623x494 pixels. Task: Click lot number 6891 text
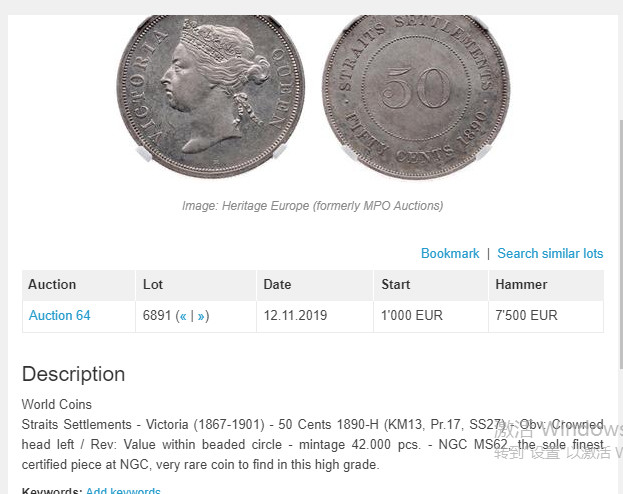(x=157, y=316)
